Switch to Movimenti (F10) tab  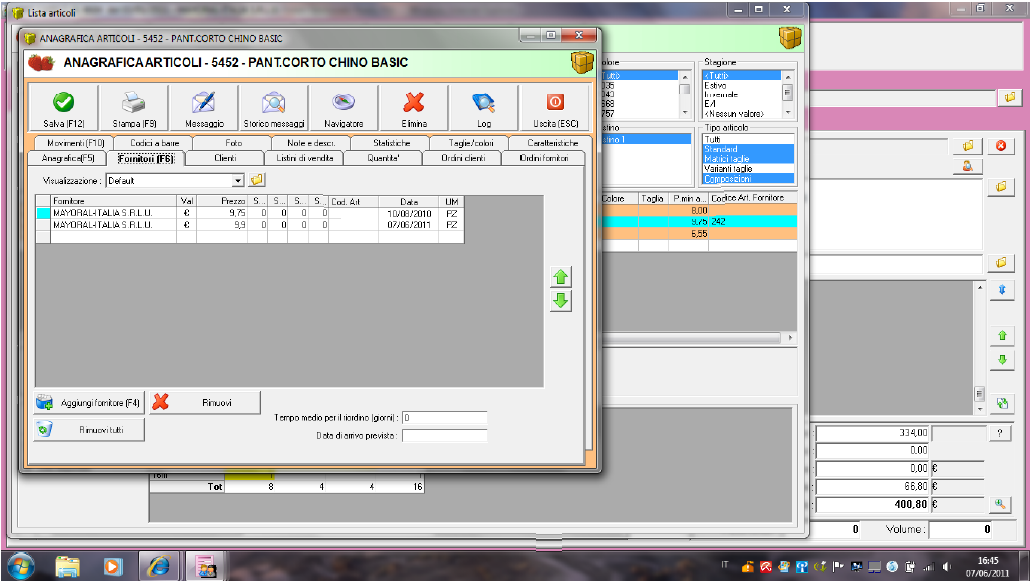click(x=75, y=142)
